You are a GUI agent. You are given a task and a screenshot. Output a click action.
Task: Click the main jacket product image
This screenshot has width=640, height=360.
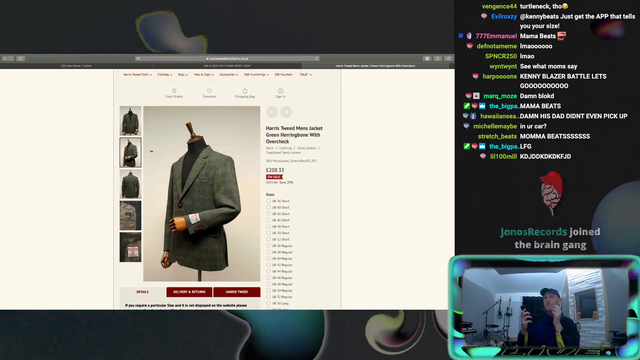(x=202, y=193)
